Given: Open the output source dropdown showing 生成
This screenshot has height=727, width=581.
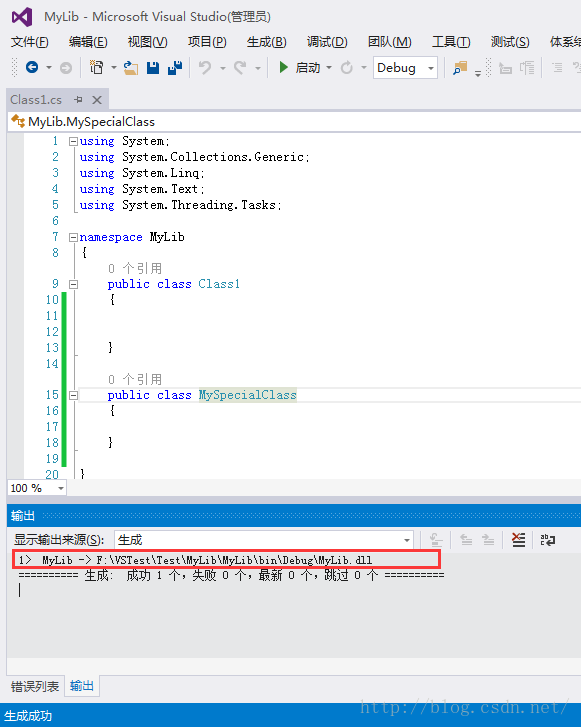Looking at the screenshot, I should coord(263,540).
